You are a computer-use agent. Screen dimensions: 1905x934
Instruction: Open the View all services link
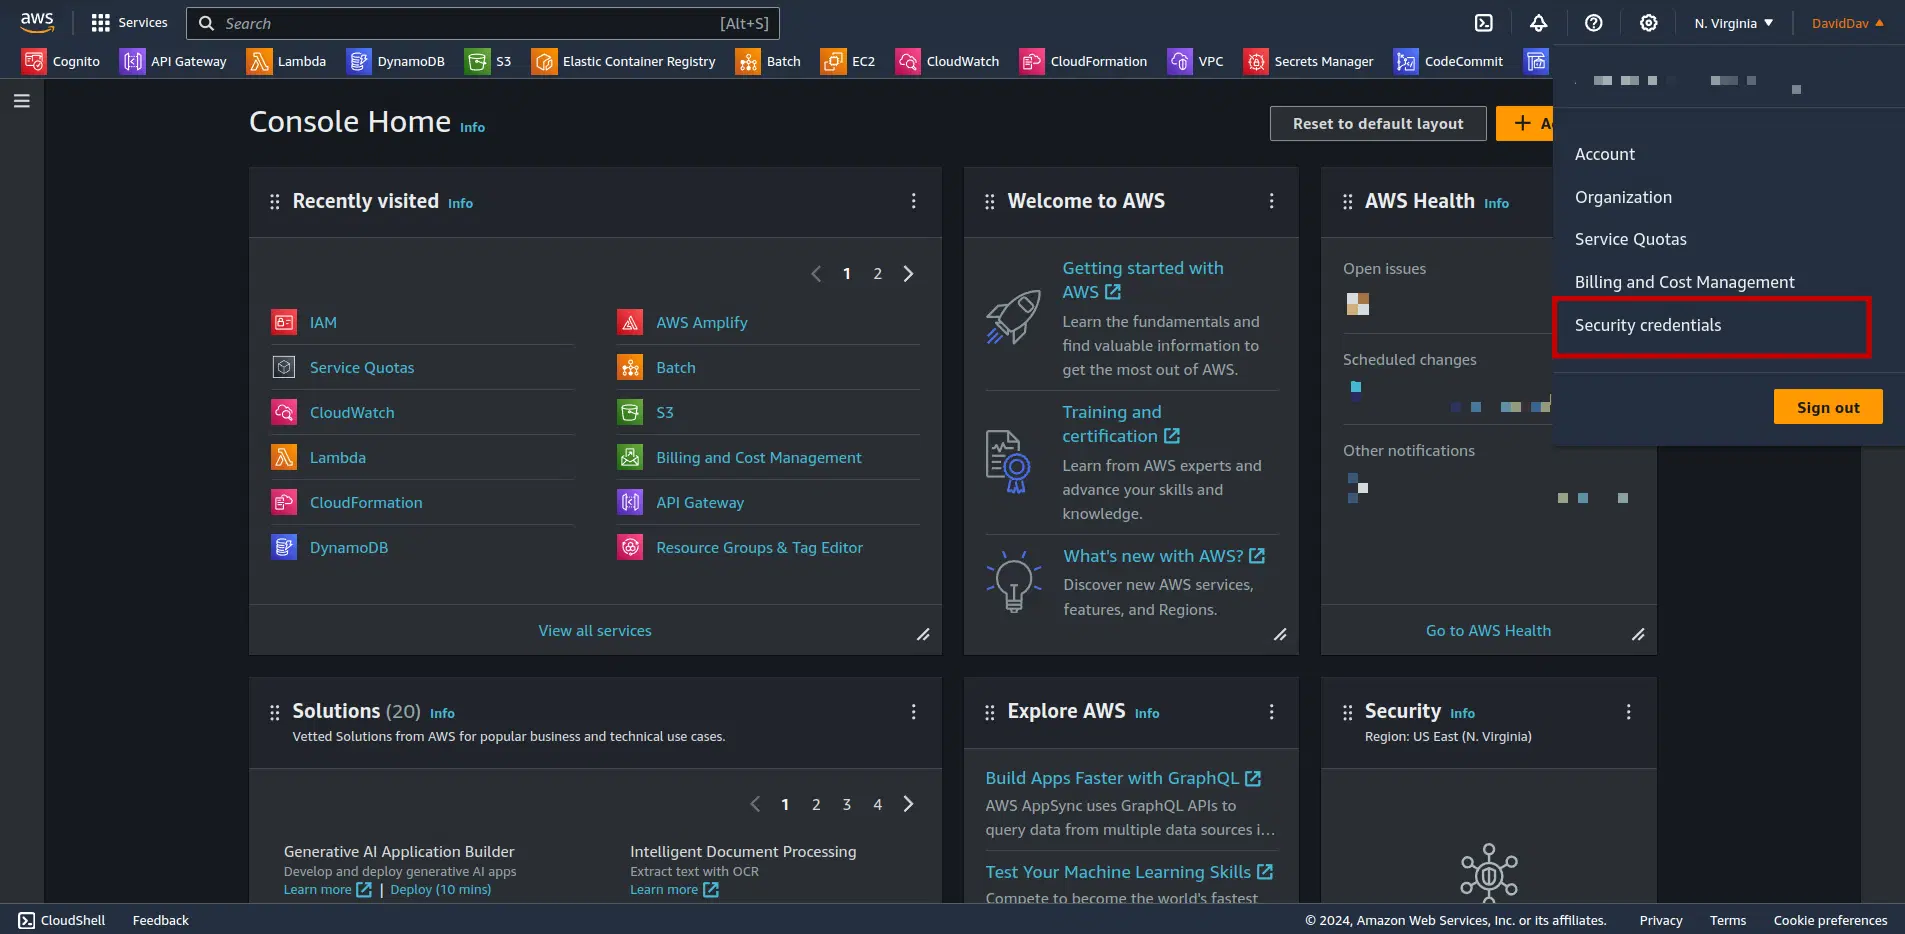pyautogui.click(x=594, y=631)
